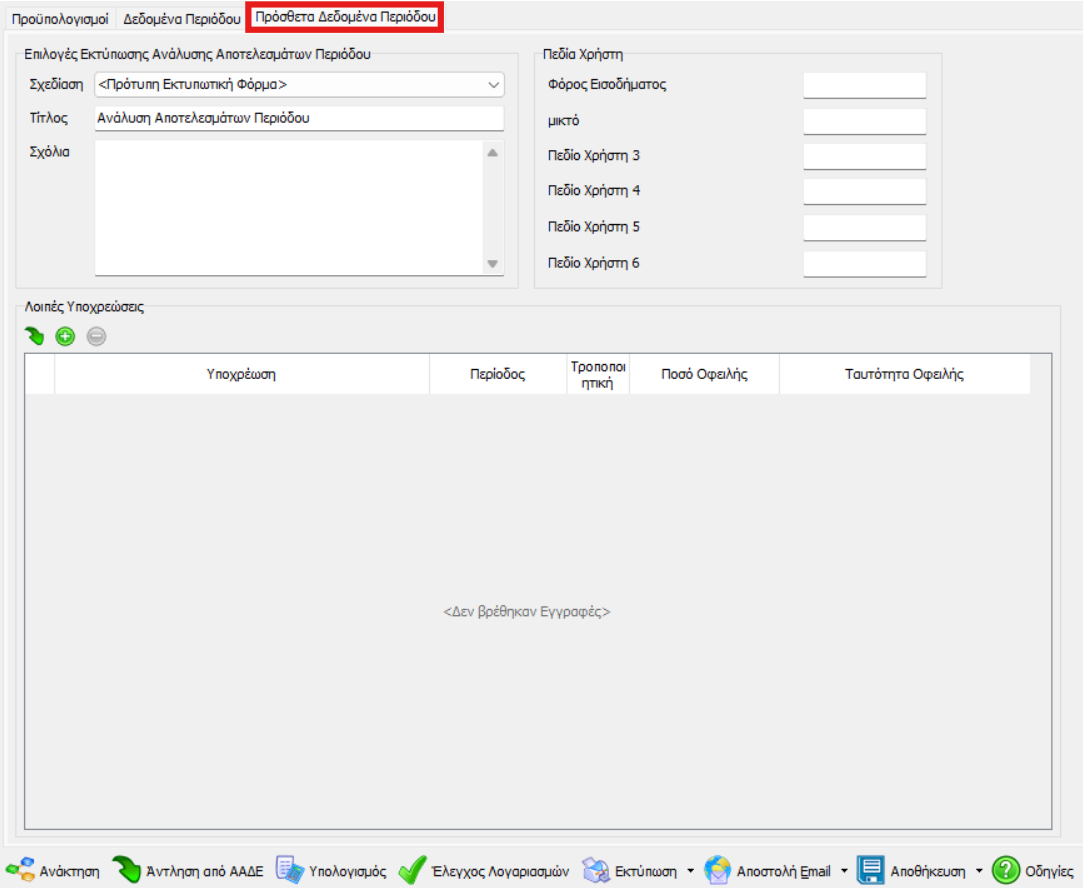Click the Ανάκτηση (retrieve) toolbar icon
Screen dimensions: 1083x888
pyautogui.click(x=20, y=870)
